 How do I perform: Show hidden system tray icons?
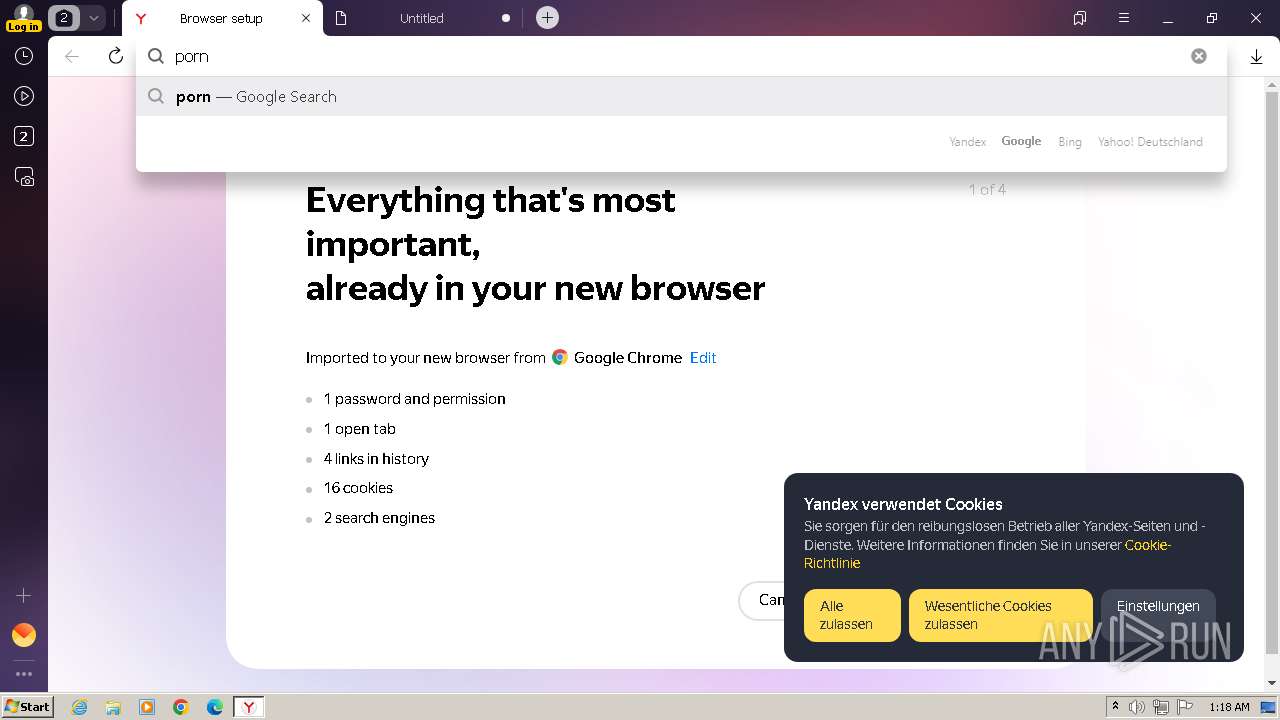(1115, 707)
